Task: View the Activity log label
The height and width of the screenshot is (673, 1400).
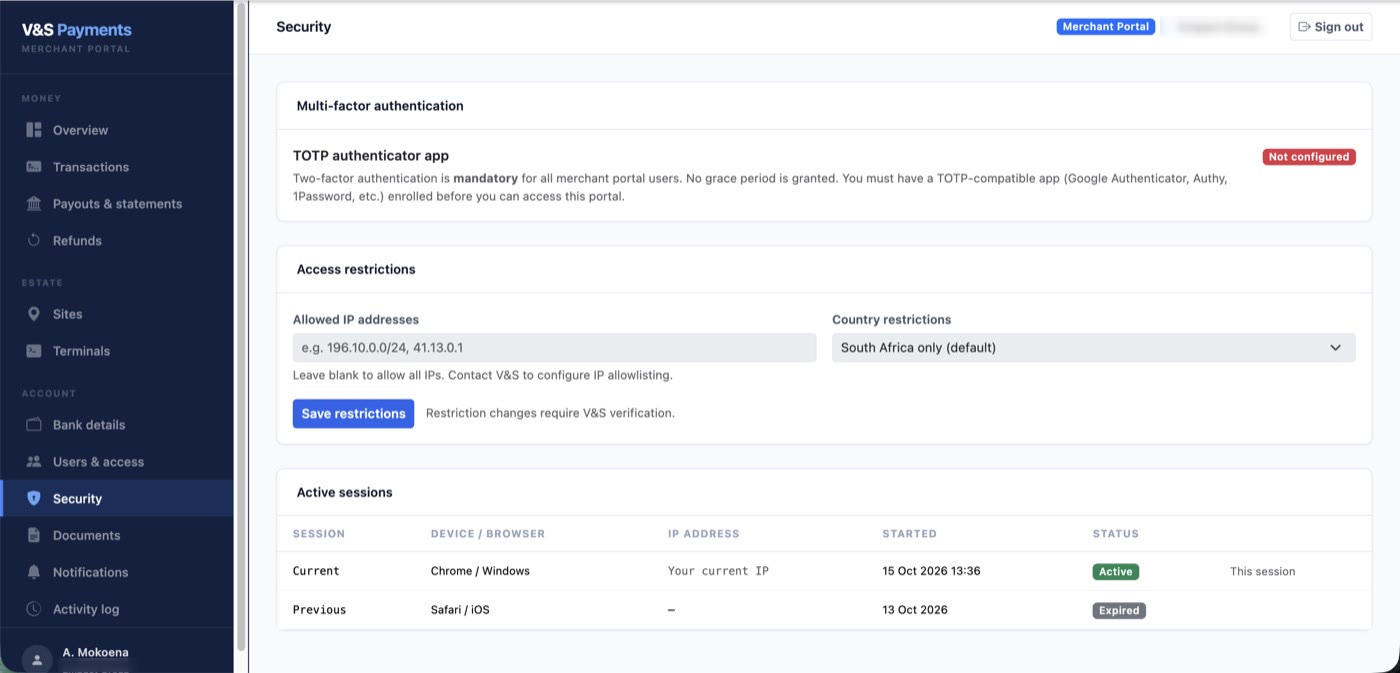Action: click(x=86, y=610)
